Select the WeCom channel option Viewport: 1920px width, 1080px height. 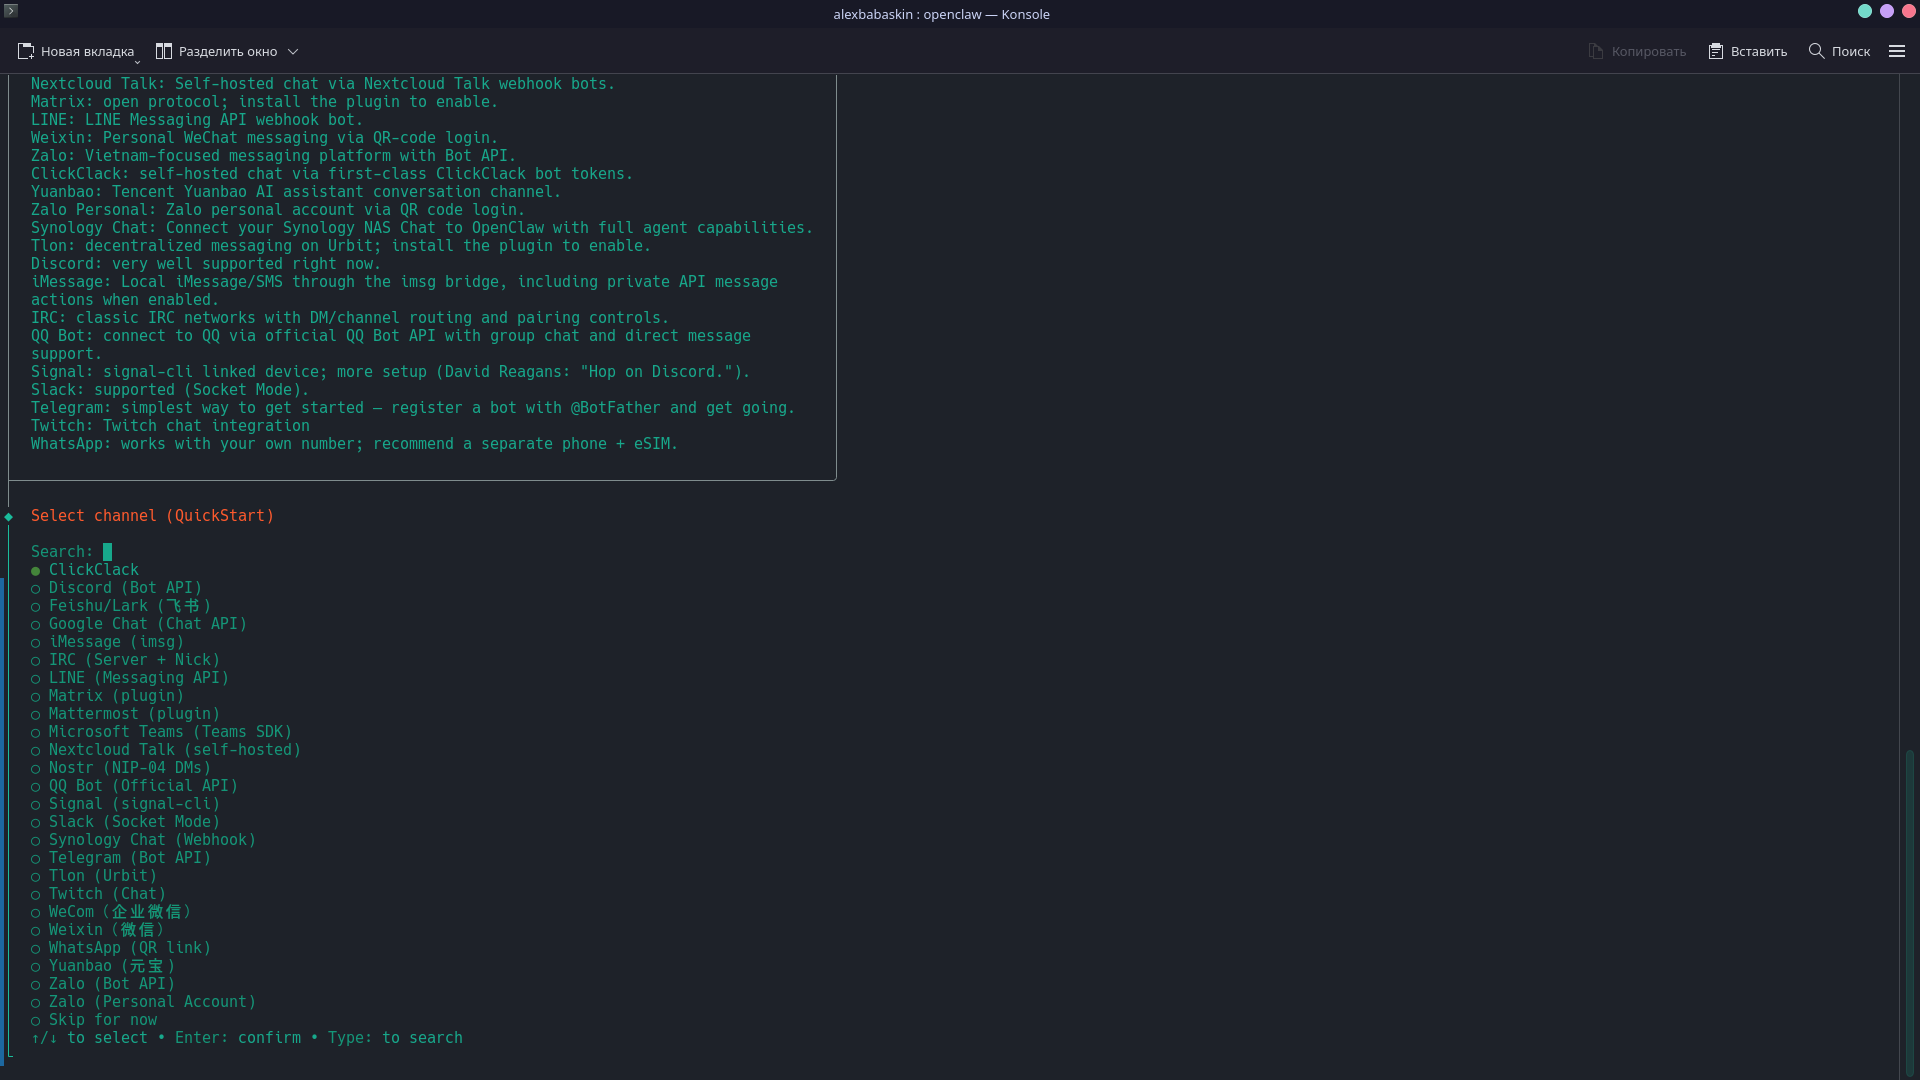(111, 912)
